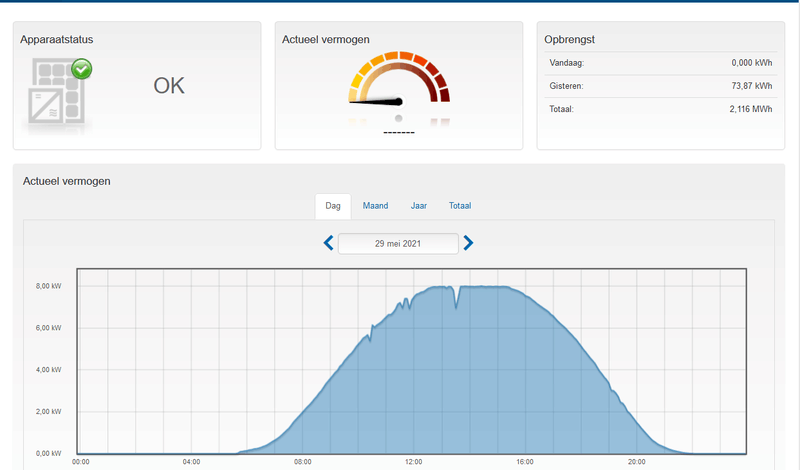
Task: Click the 0,000 kWh value
Action: click(x=752, y=63)
